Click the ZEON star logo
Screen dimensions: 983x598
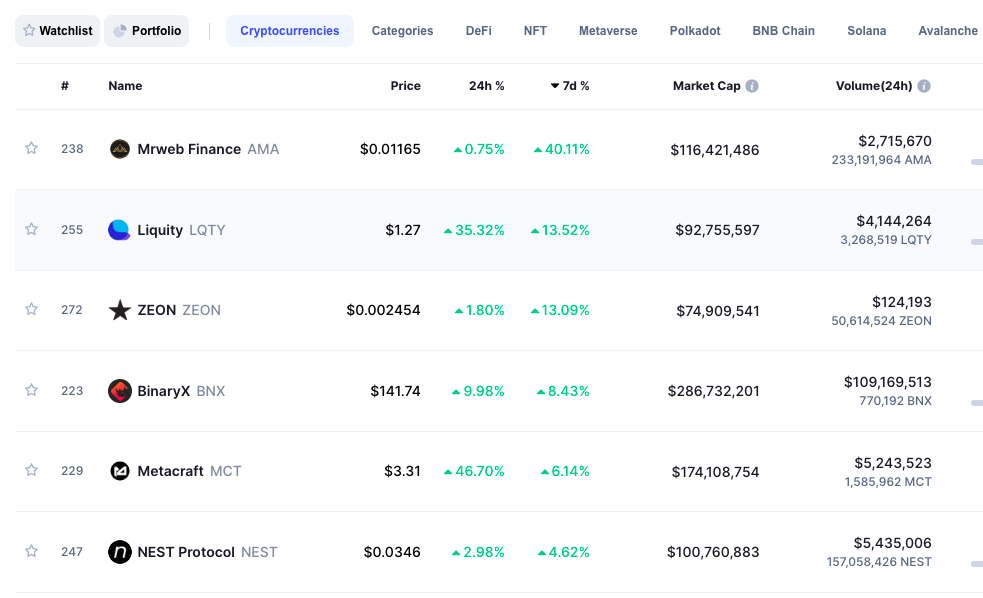click(x=120, y=310)
